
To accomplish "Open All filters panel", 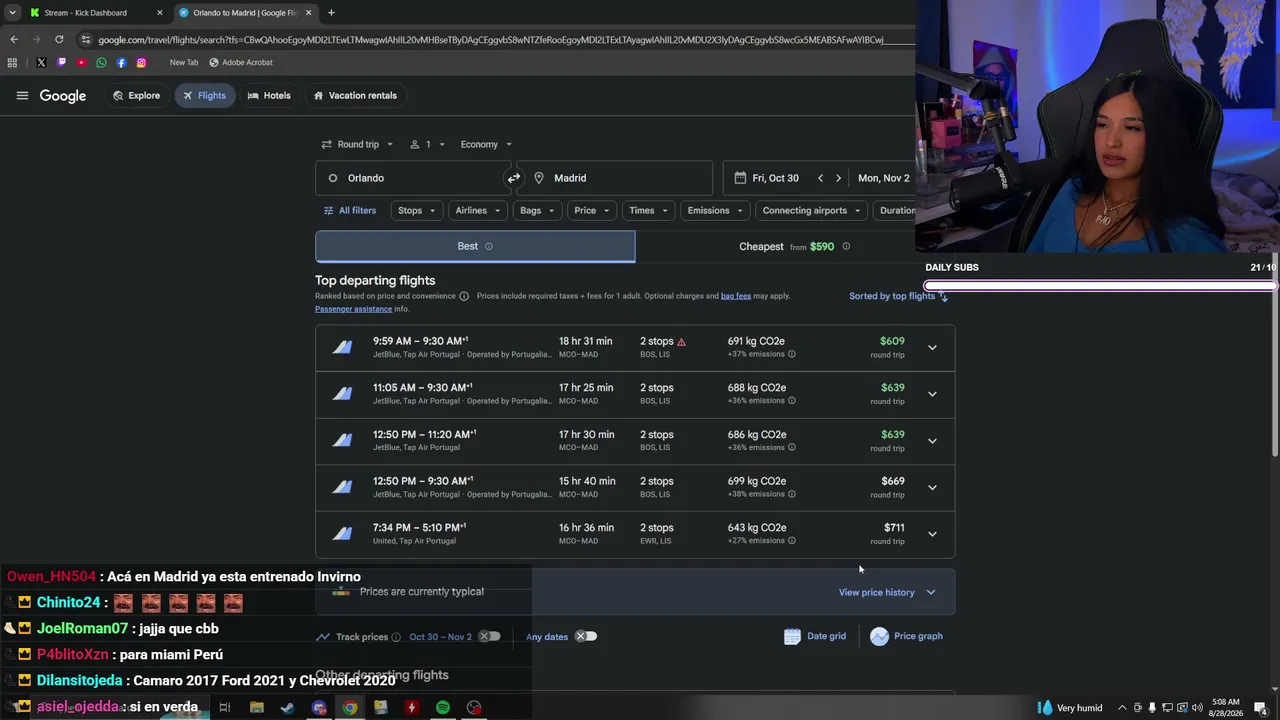I will (x=350, y=210).
